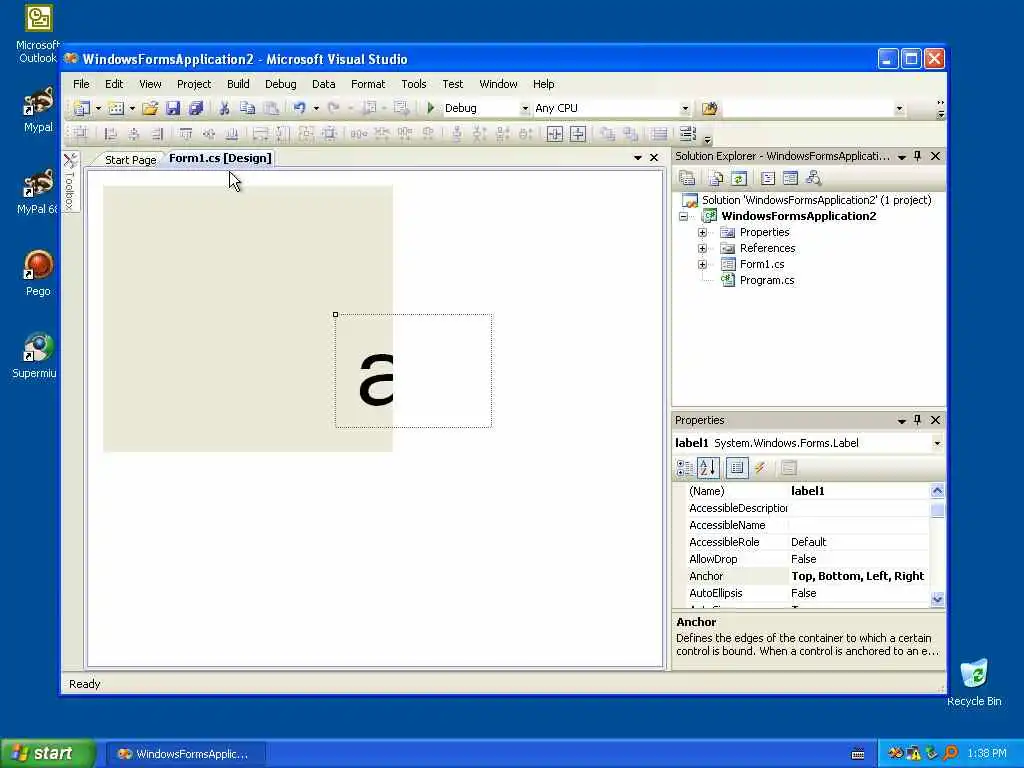Viewport: 1024px width, 768px height.
Task: Click the Center Vertically layout icon
Action: click(578, 134)
